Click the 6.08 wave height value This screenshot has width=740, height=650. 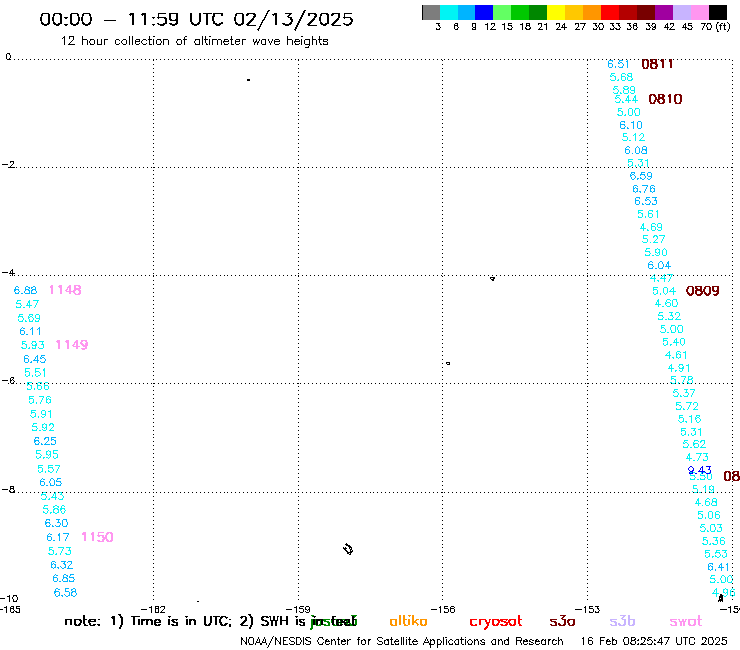coord(636,151)
